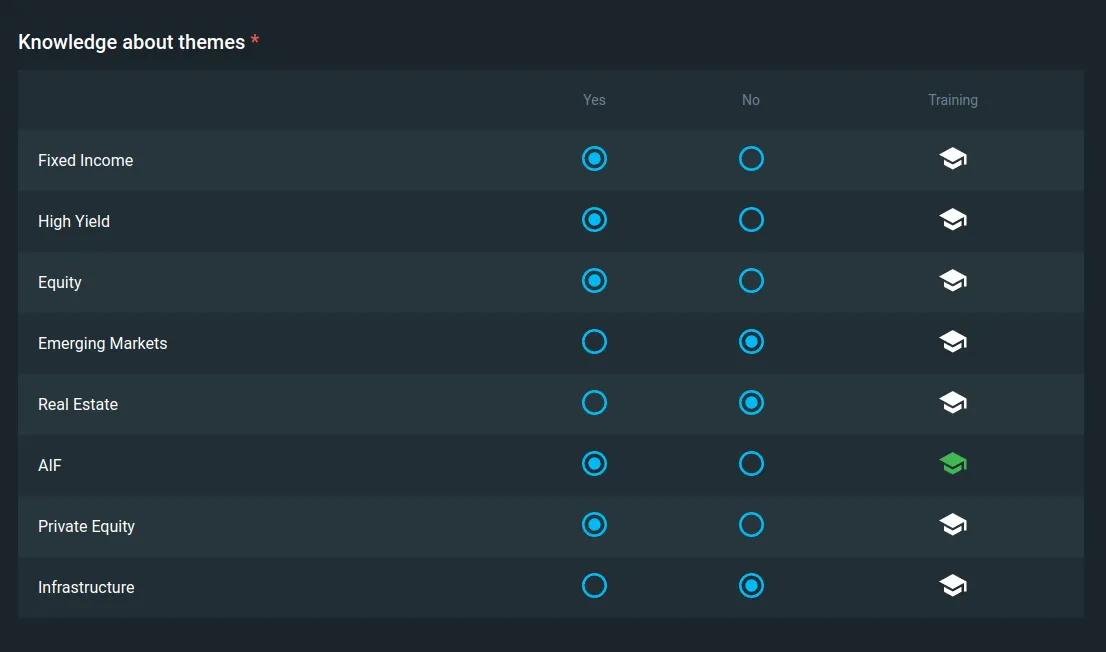Select No for Equity
The image size is (1106, 652).
751,281
